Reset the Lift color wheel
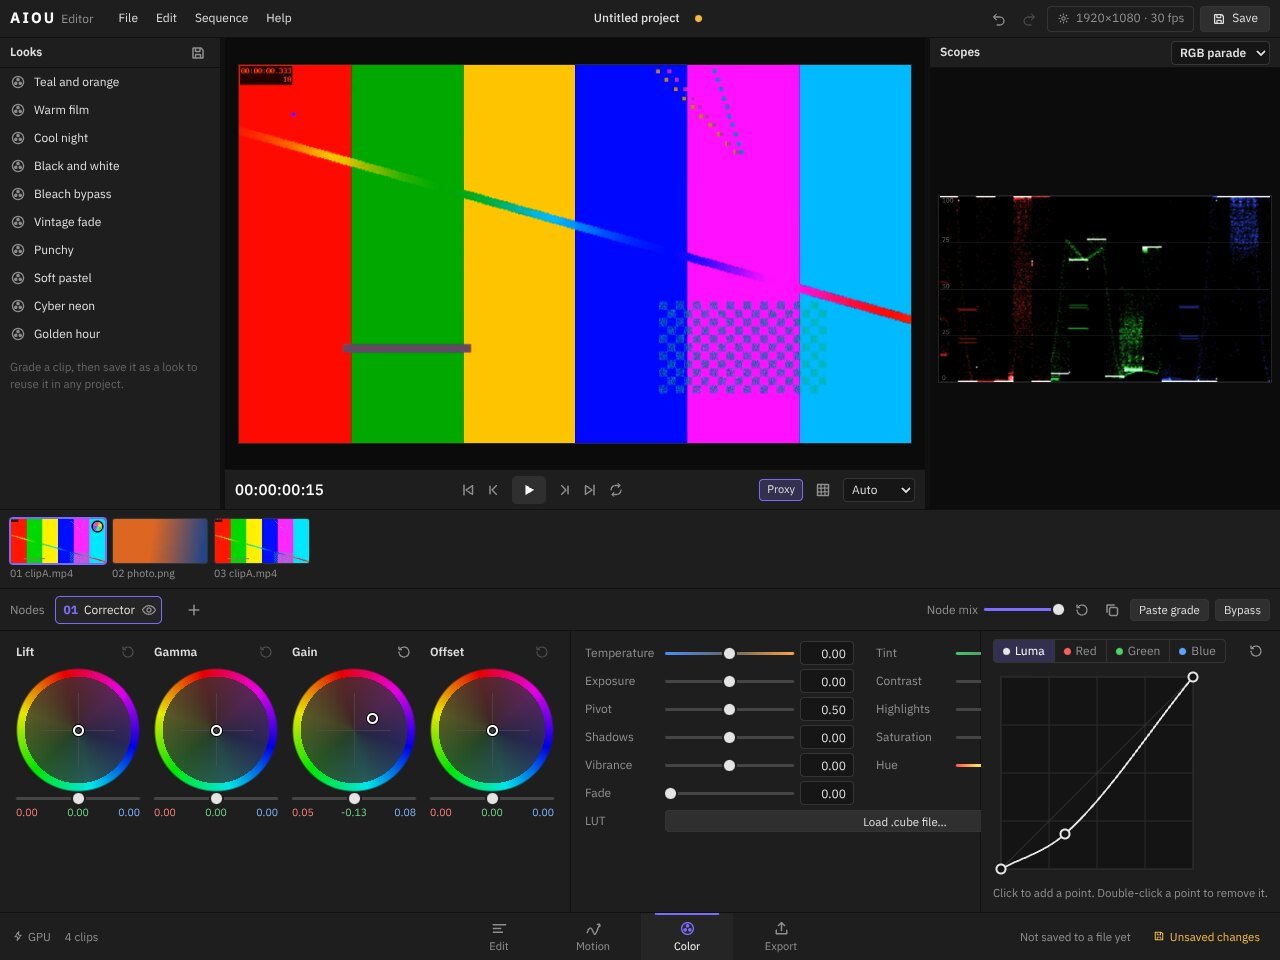The width and height of the screenshot is (1280, 960). [128, 652]
